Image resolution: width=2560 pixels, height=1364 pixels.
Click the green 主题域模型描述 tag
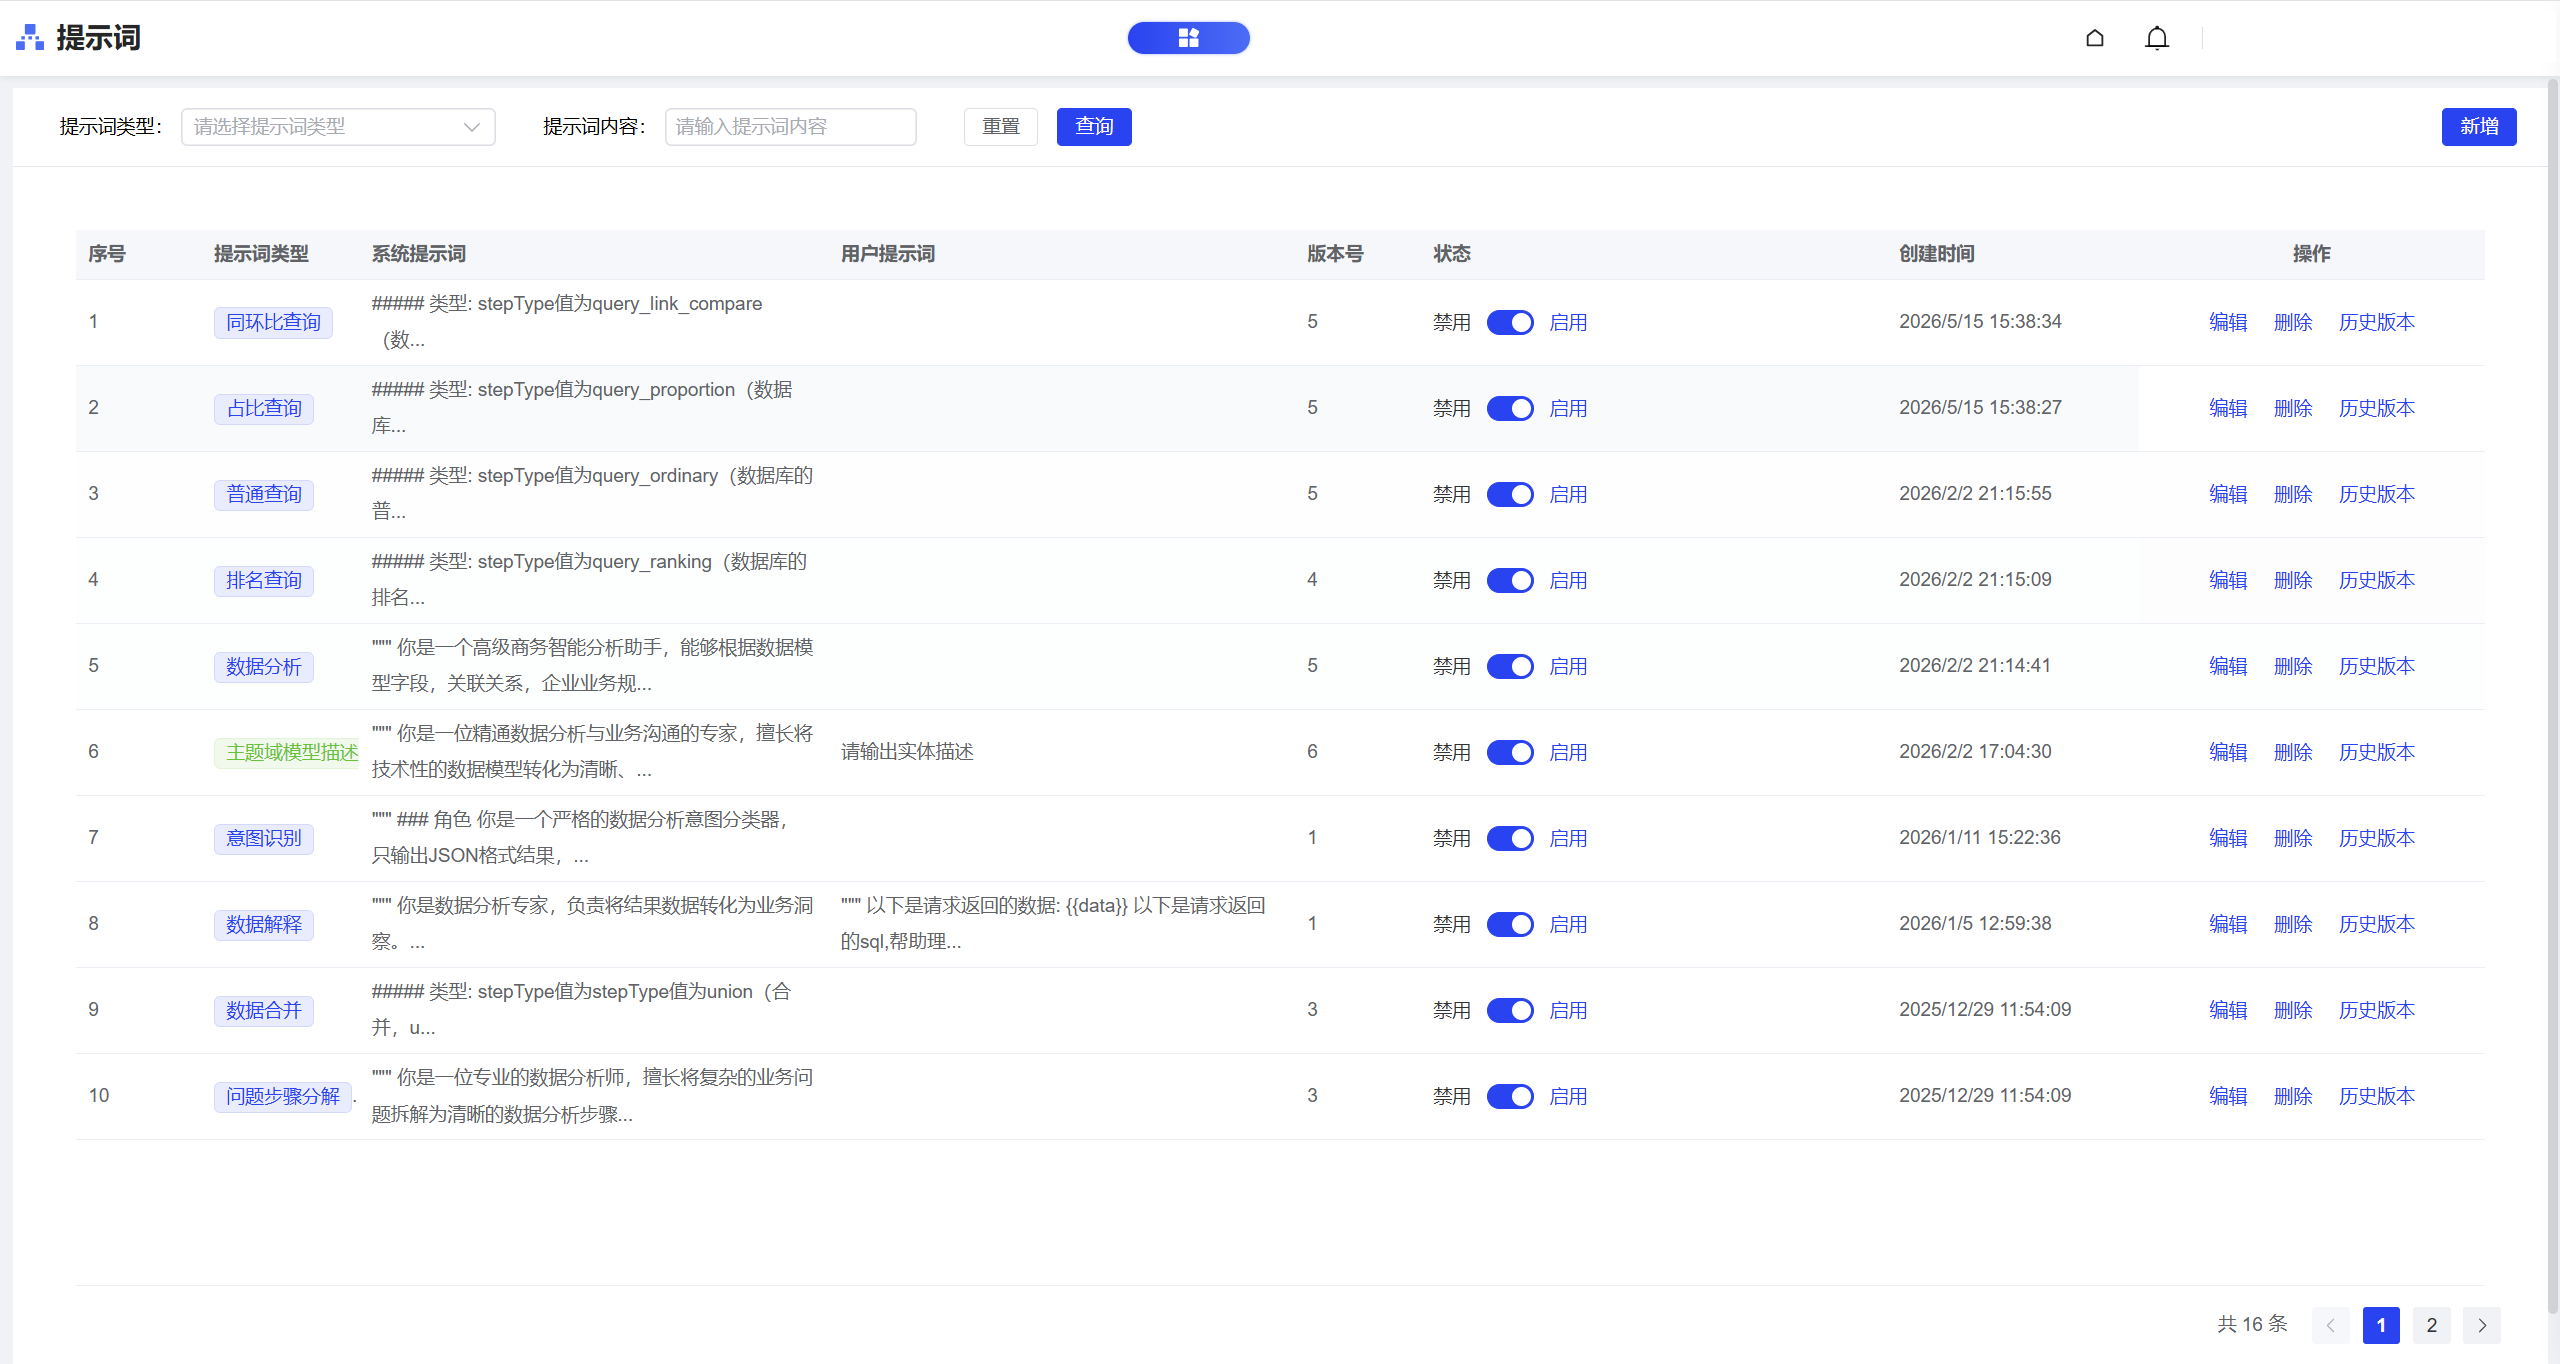(287, 753)
